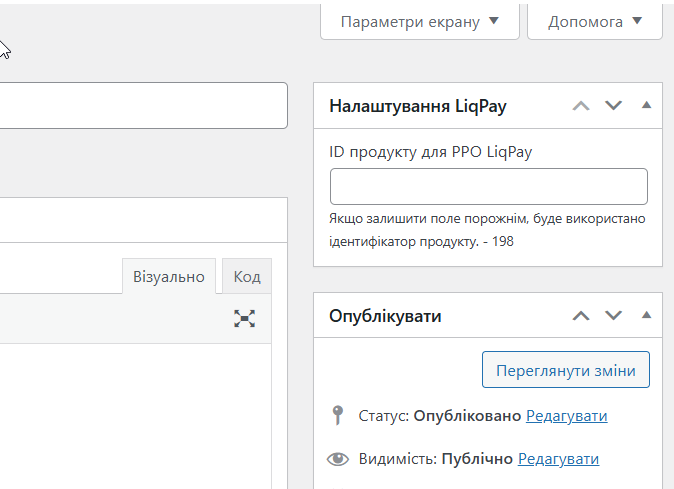Click the Опублікувати panel heading
674x489 pixels.
pyautogui.click(x=386, y=316)
